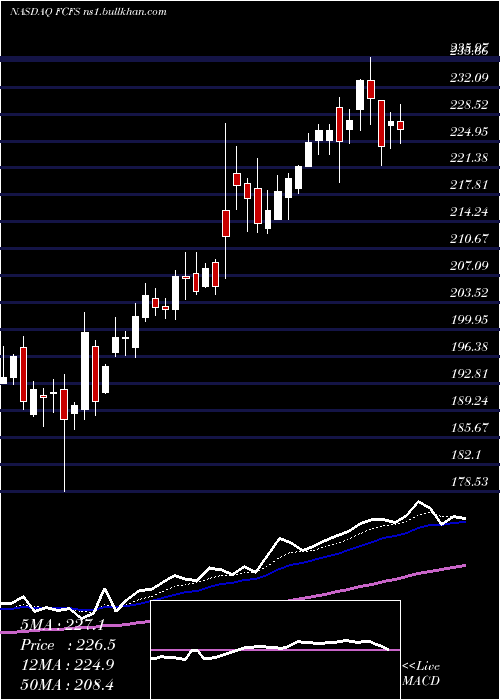Click the 214.24 price level label
Viewport: 500px width, 700px height.
[x=469, y=212]
